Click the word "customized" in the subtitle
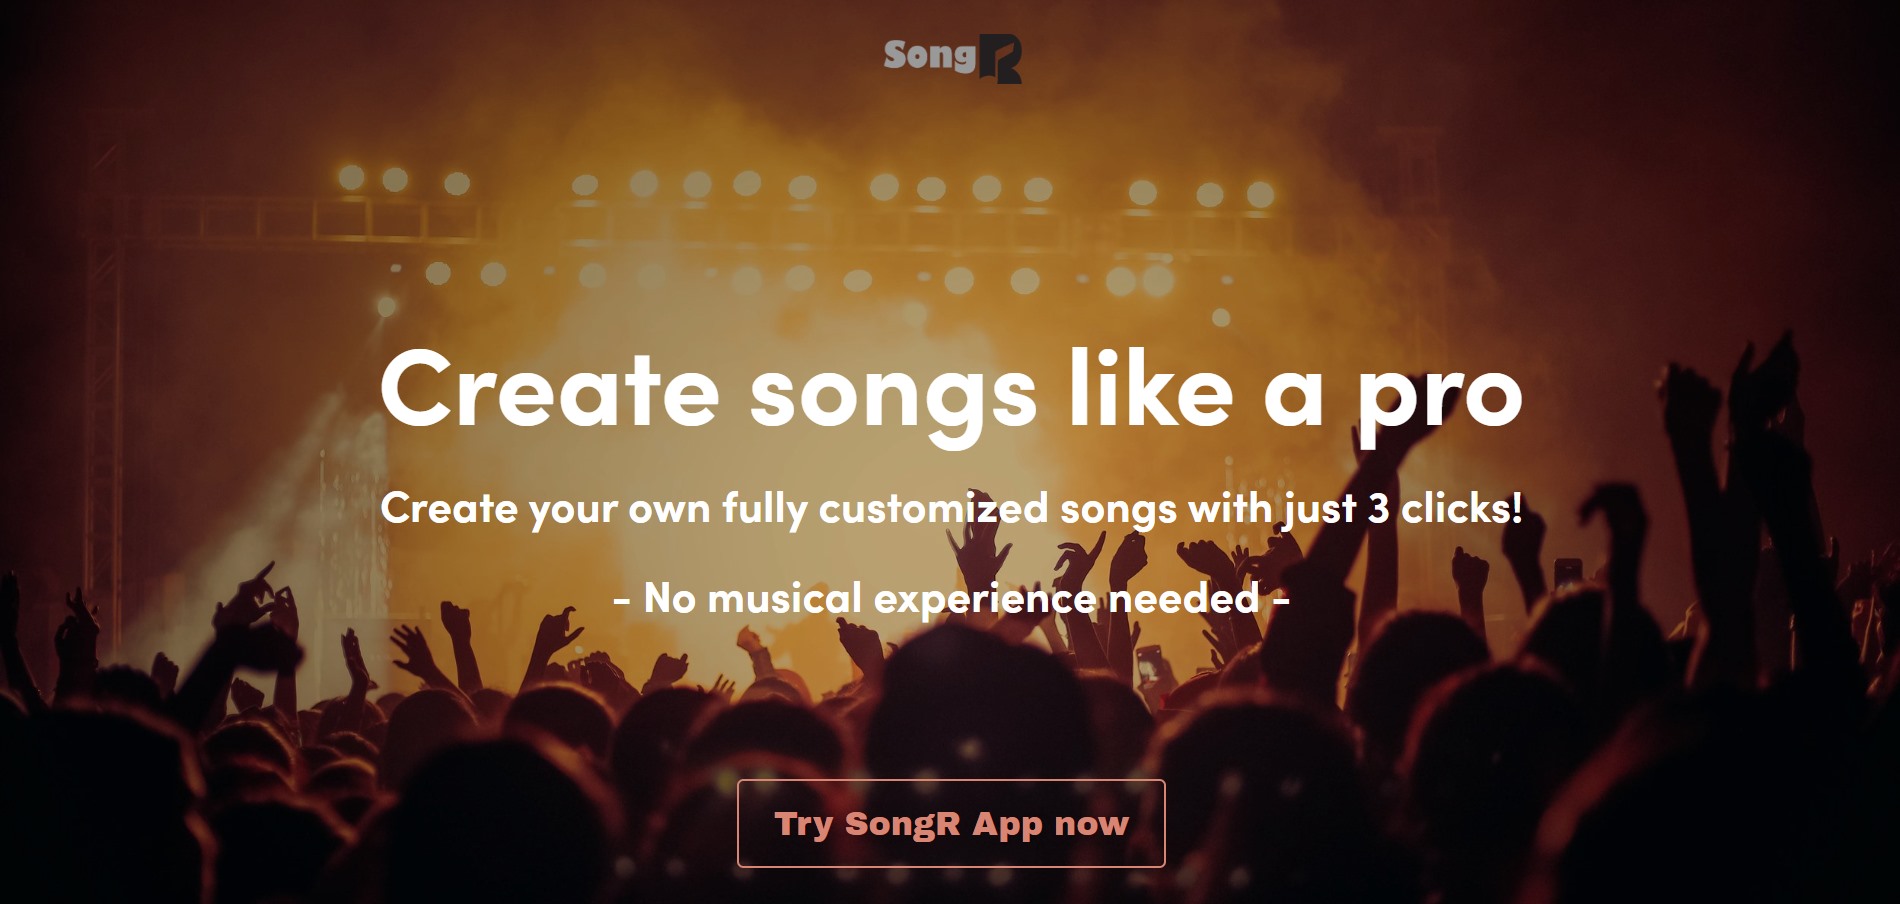Image resolution: width=1900 pixels, height=904 pixels. coord(934,509)
